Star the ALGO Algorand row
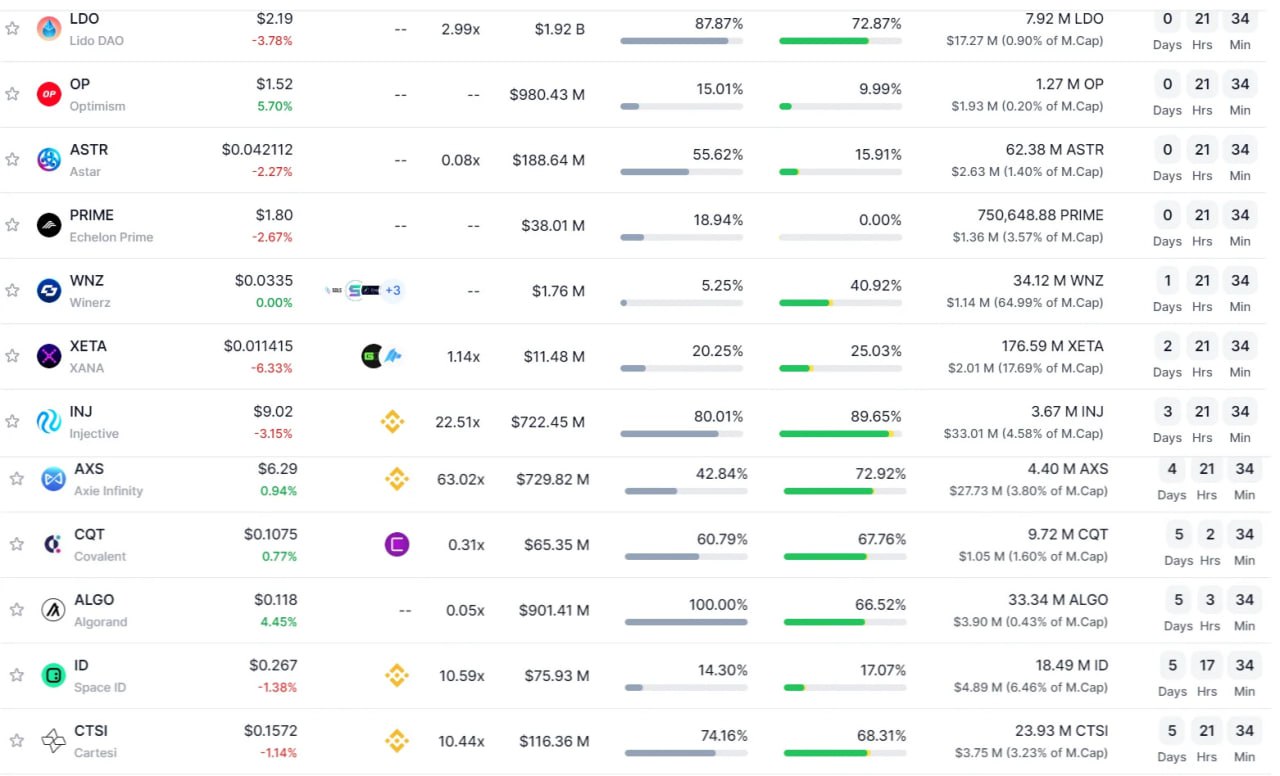 [x=17, y=610]
